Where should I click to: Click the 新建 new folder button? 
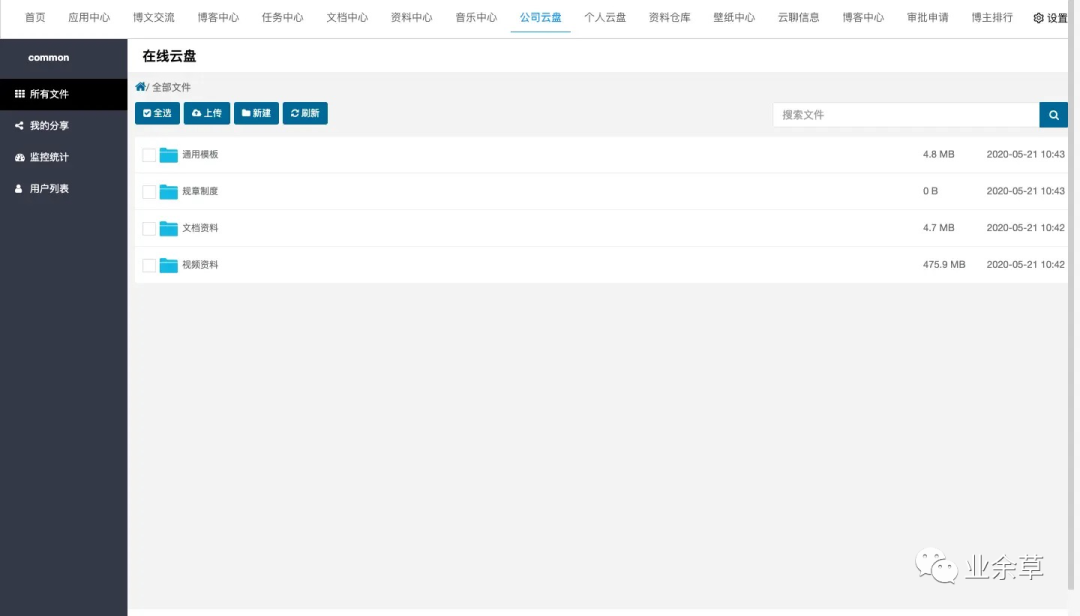(256, 113)
